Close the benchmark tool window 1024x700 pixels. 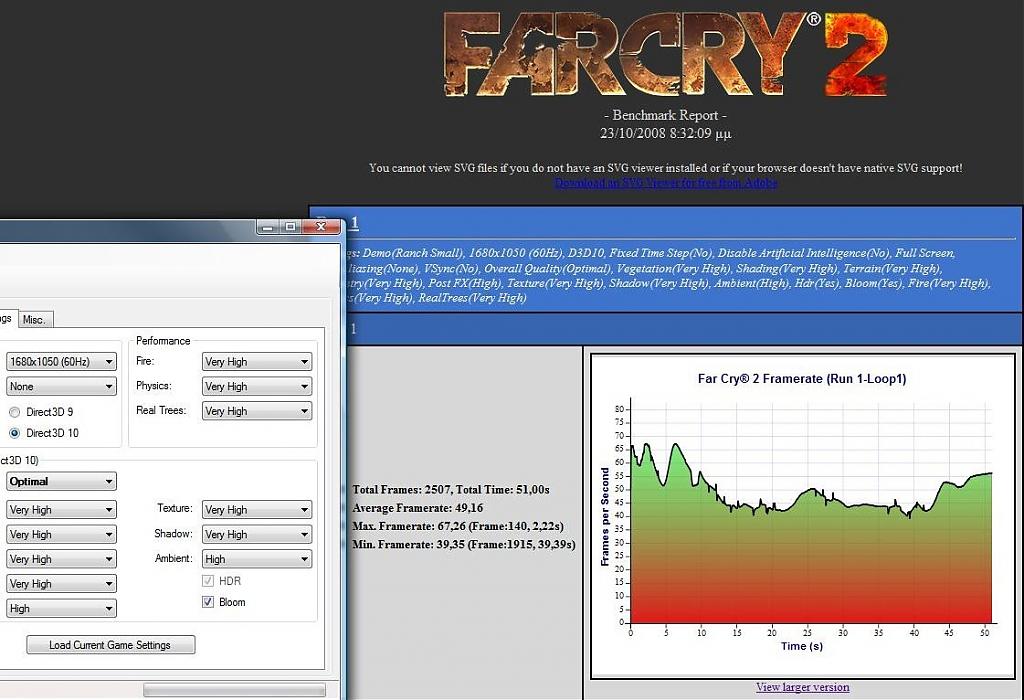321,227
